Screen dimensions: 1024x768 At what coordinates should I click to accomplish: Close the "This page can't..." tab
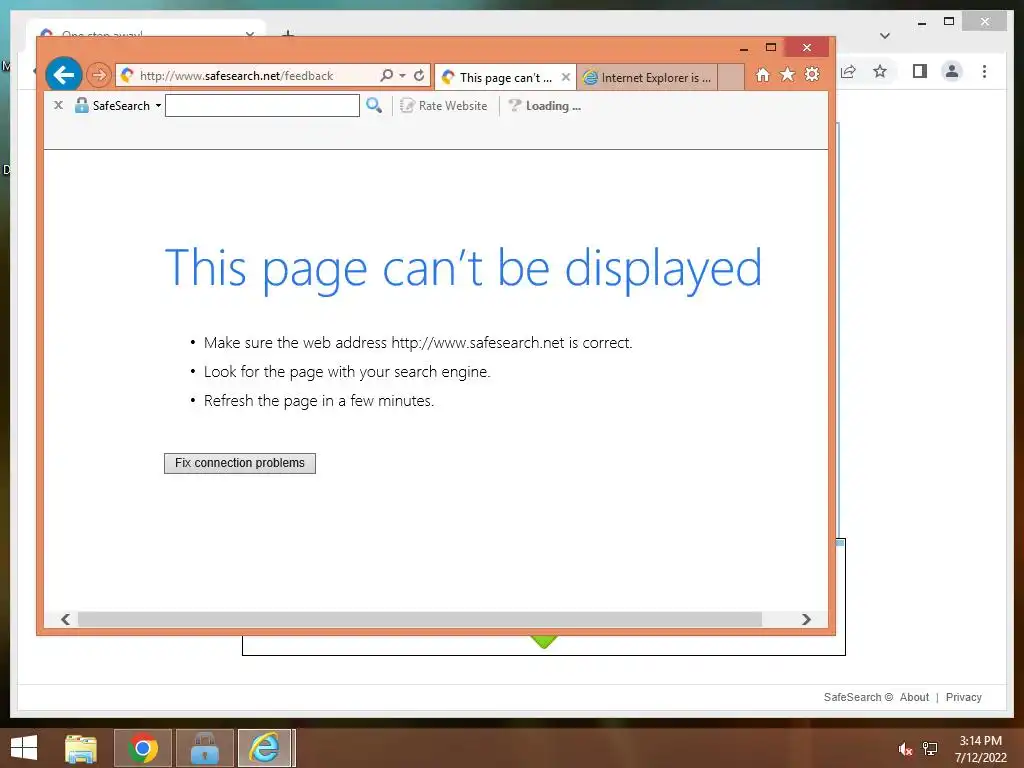pyautogui.click(x=566, y=77)
